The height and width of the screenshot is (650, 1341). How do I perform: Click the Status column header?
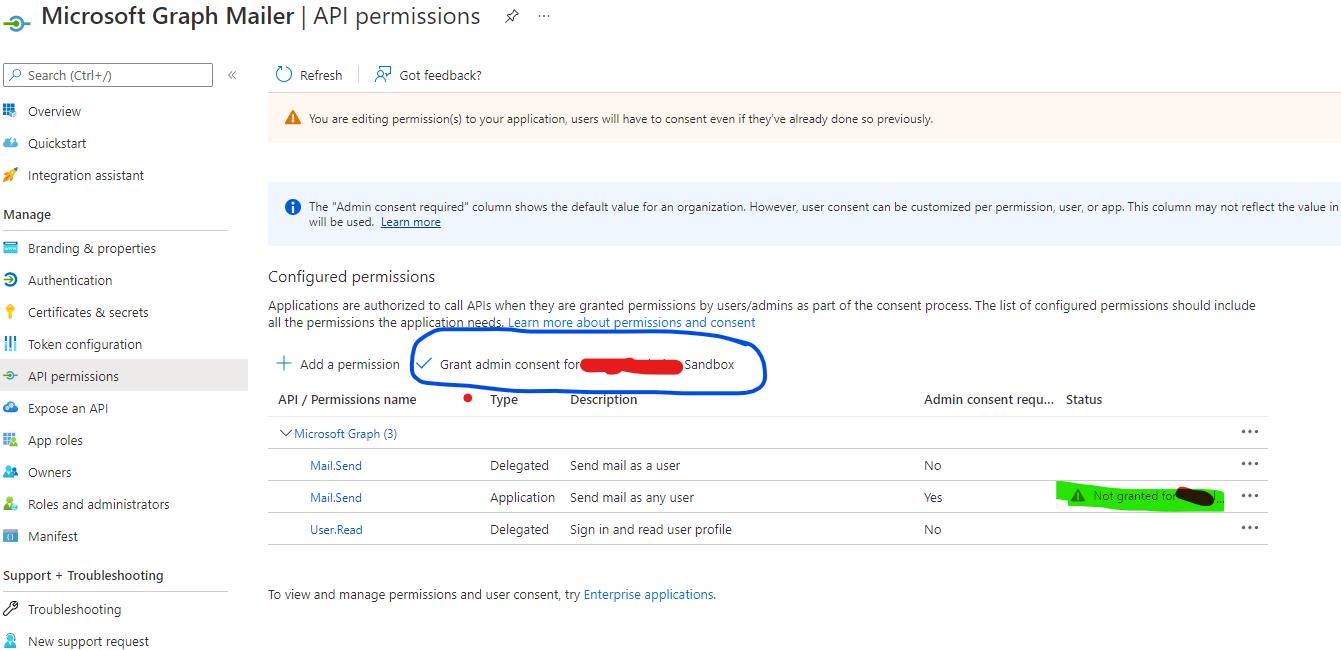pyautogui.click(x=1084, y=399)
